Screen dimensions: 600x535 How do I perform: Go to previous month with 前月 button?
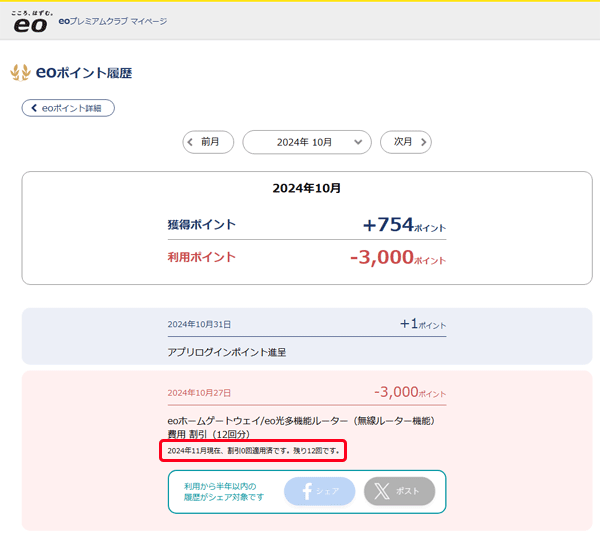tap(208, 142)
